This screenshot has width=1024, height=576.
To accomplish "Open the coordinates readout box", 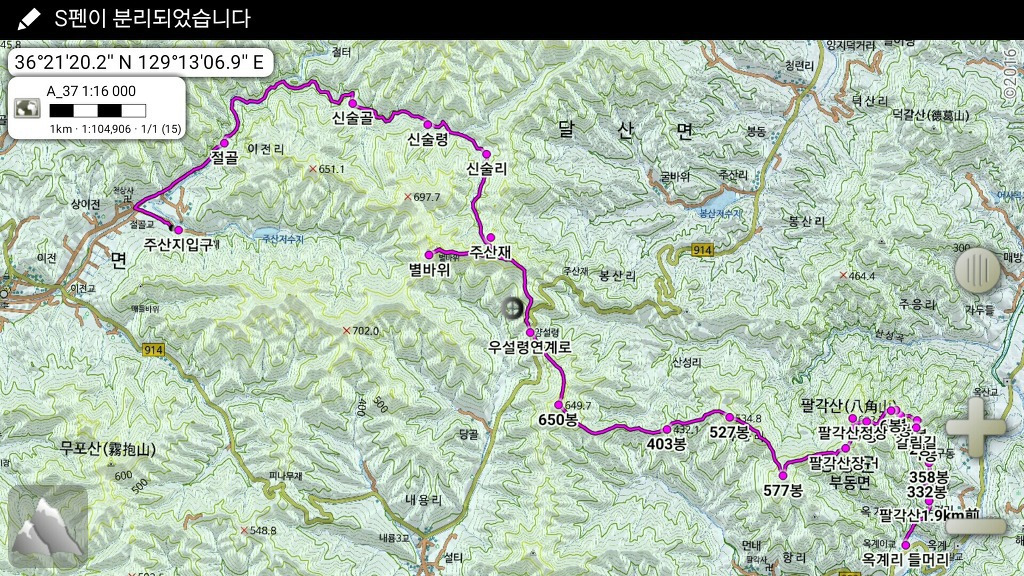I will click(139, 62).
